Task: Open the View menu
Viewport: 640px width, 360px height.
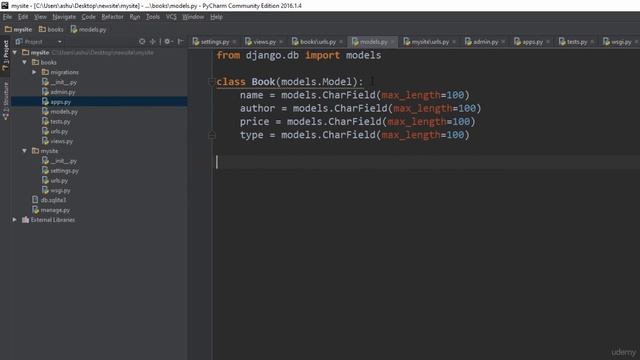Action: pos(40,17)
